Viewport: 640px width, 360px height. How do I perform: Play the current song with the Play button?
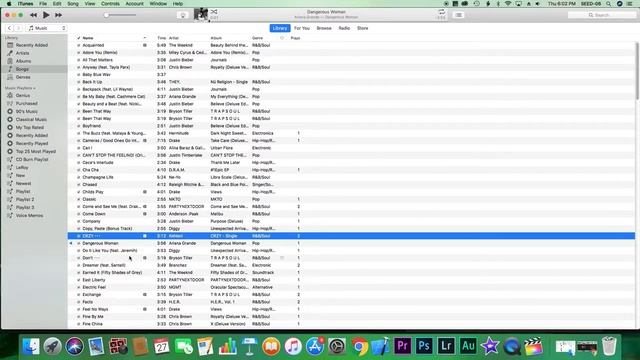pos(46,15)
